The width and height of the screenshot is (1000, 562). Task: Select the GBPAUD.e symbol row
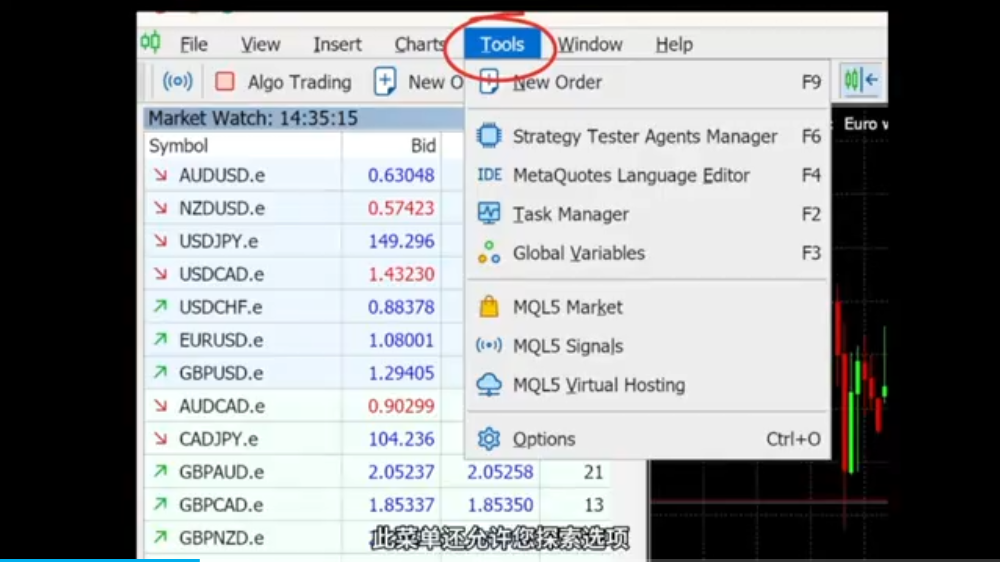(x=376, y=472)
